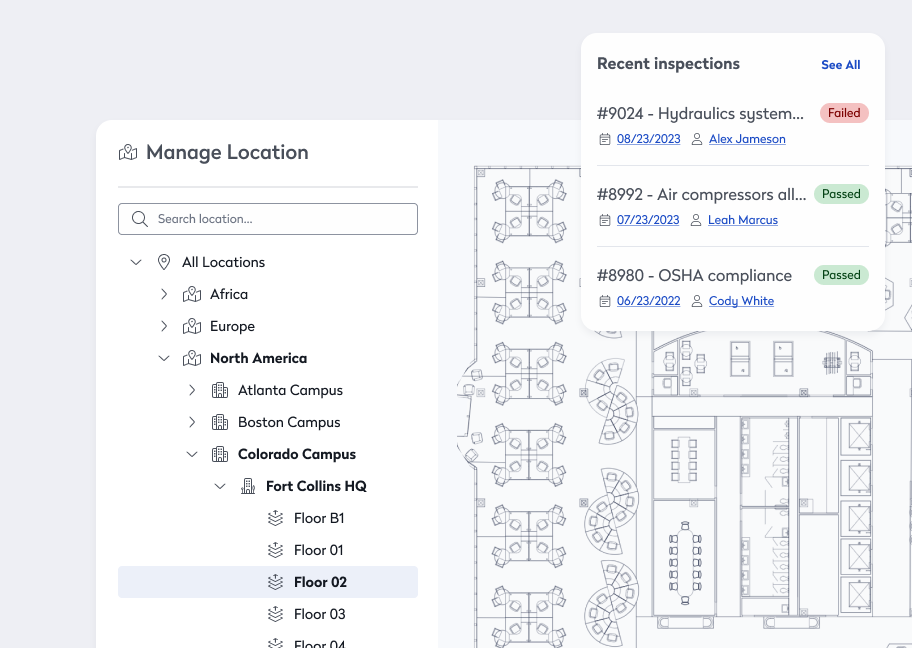This screenshot has width=912, height=648.
Task: Click the Manage Location title
Action: [x=227, y=152]
